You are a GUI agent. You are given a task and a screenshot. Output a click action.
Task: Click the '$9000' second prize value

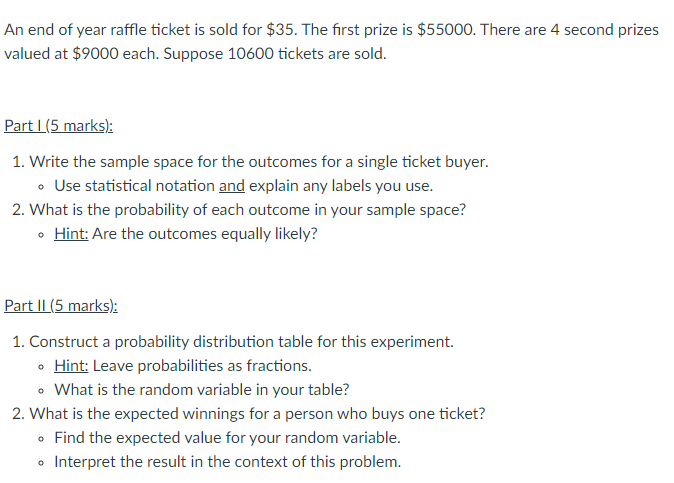pos(95,54)
